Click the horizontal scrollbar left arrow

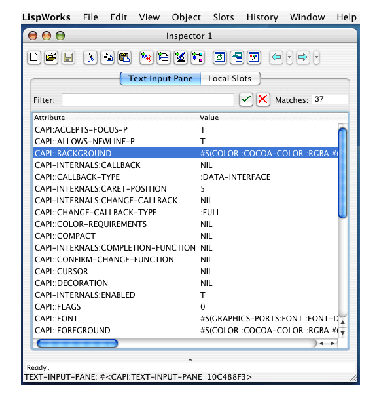(x=321, y=343)
